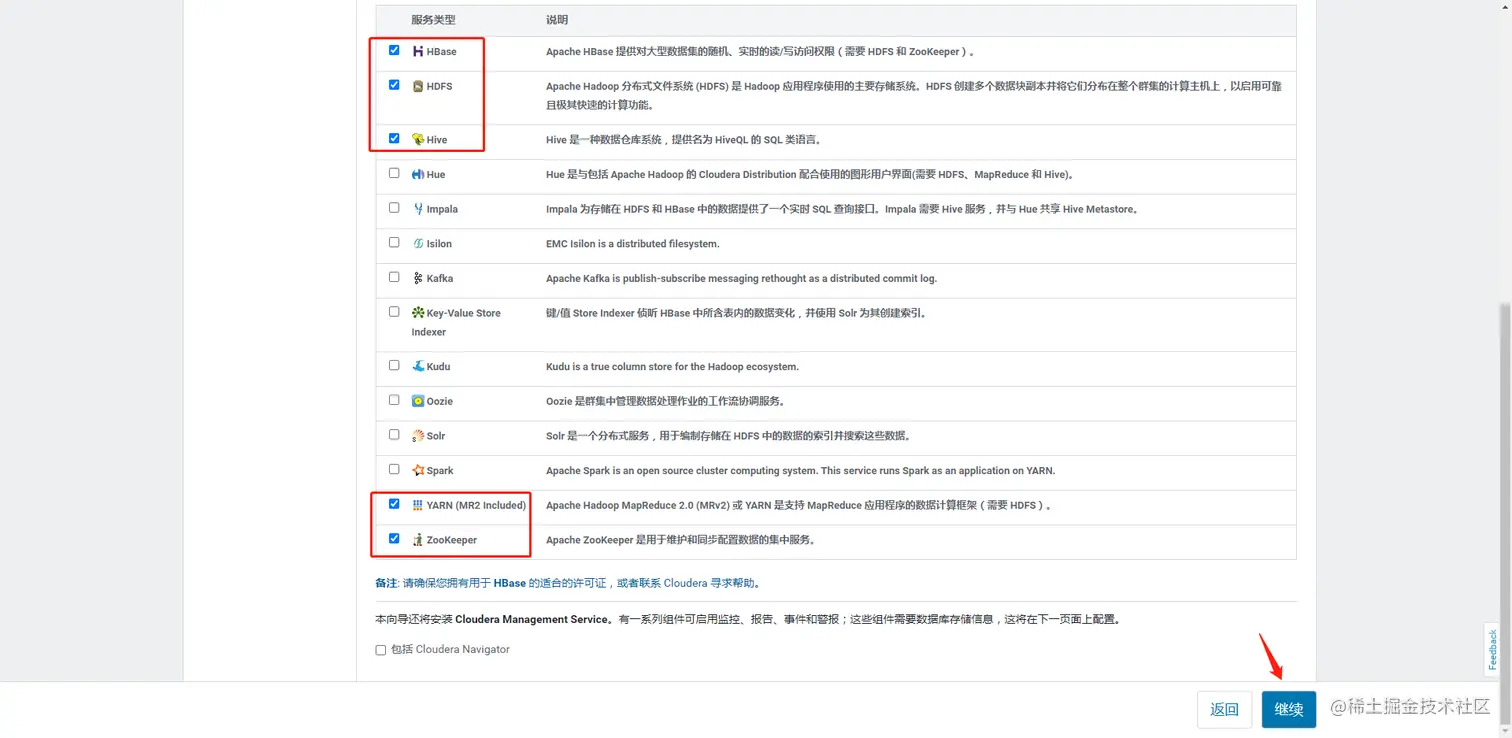The height and width of the screenshot is (738, 1512).
Task: Tick the Isilon checkbox
Action: 394,242
